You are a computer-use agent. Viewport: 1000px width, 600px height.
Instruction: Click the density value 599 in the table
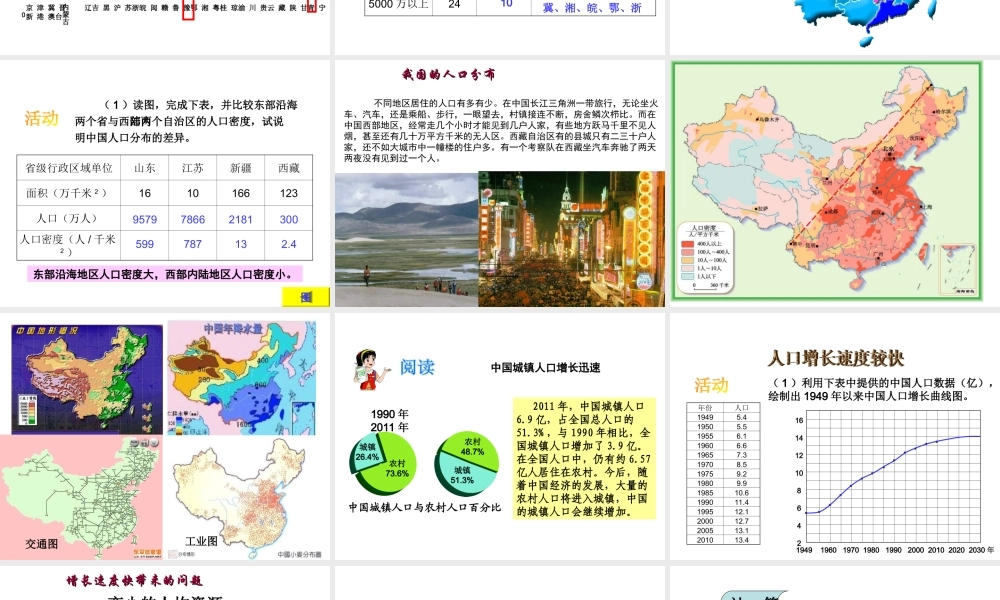[x=145, y=244]
